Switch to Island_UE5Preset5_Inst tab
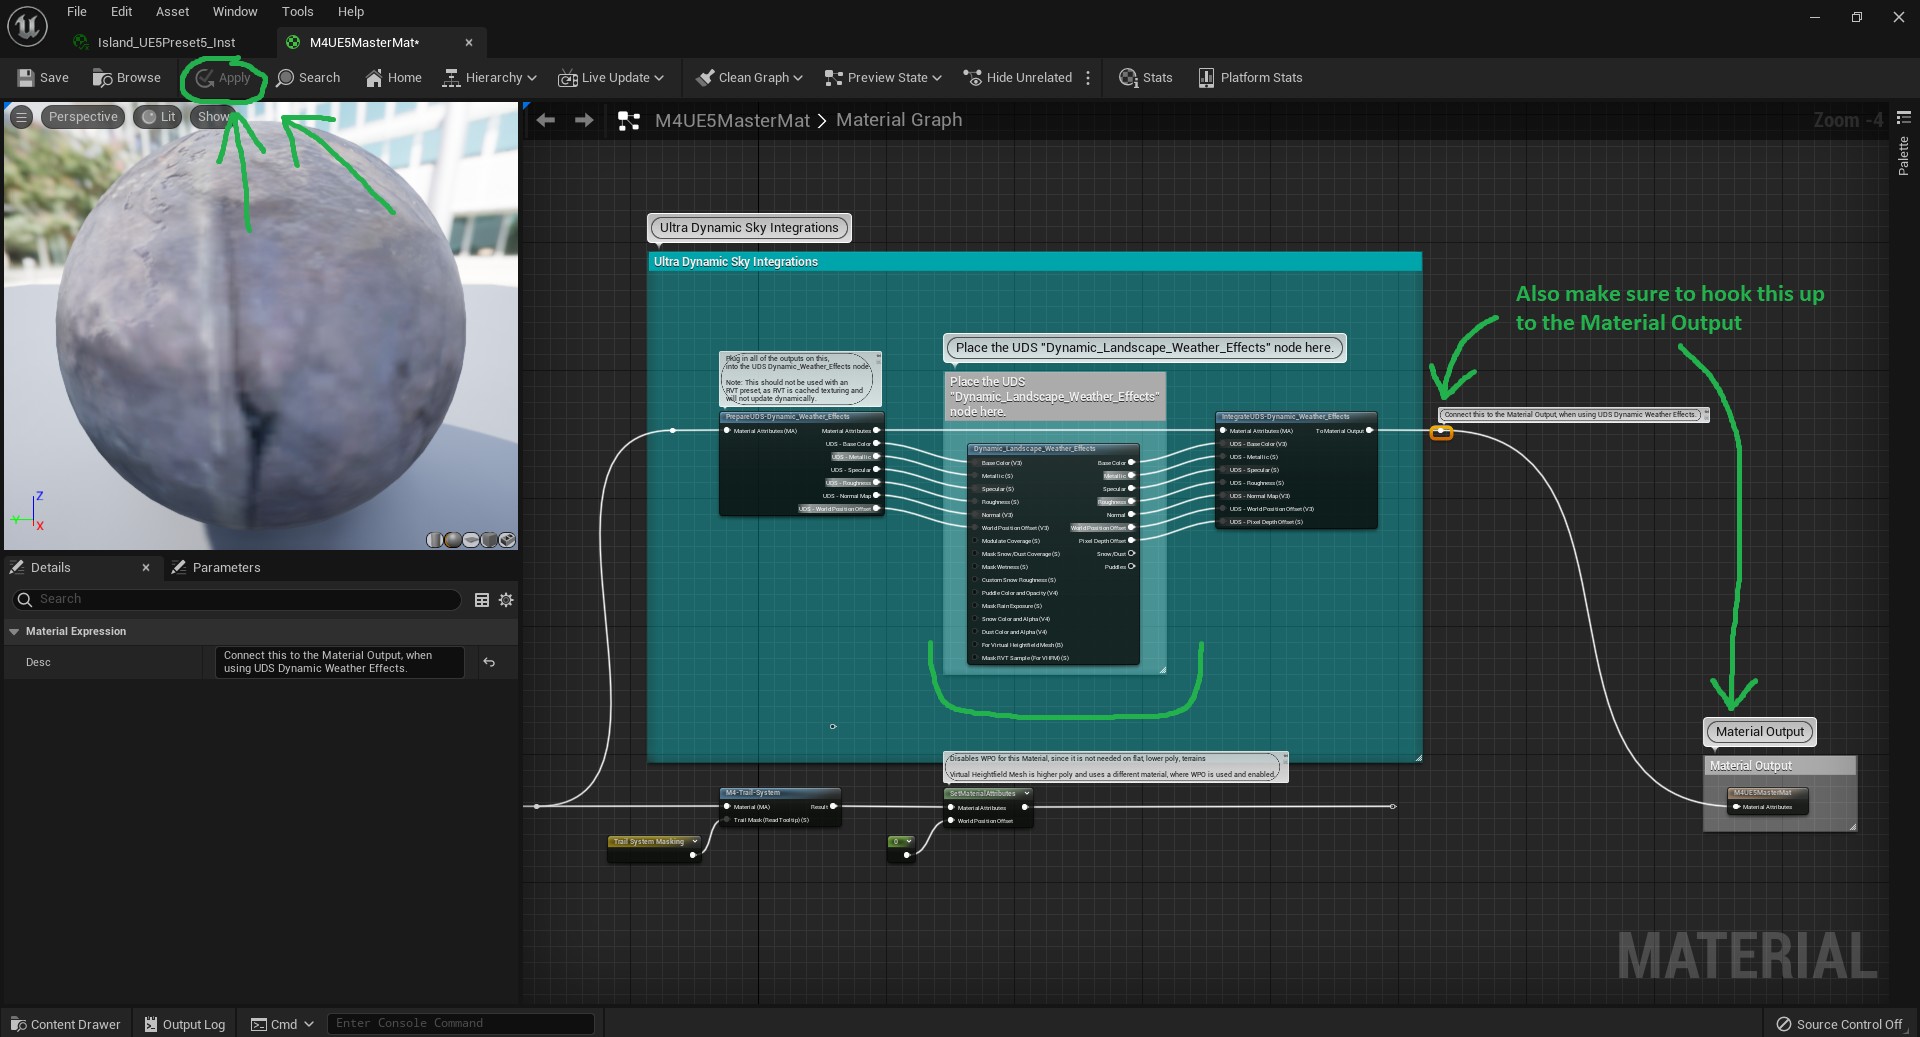Screen dimensions: 1920x1037 (x=166, y=42)
